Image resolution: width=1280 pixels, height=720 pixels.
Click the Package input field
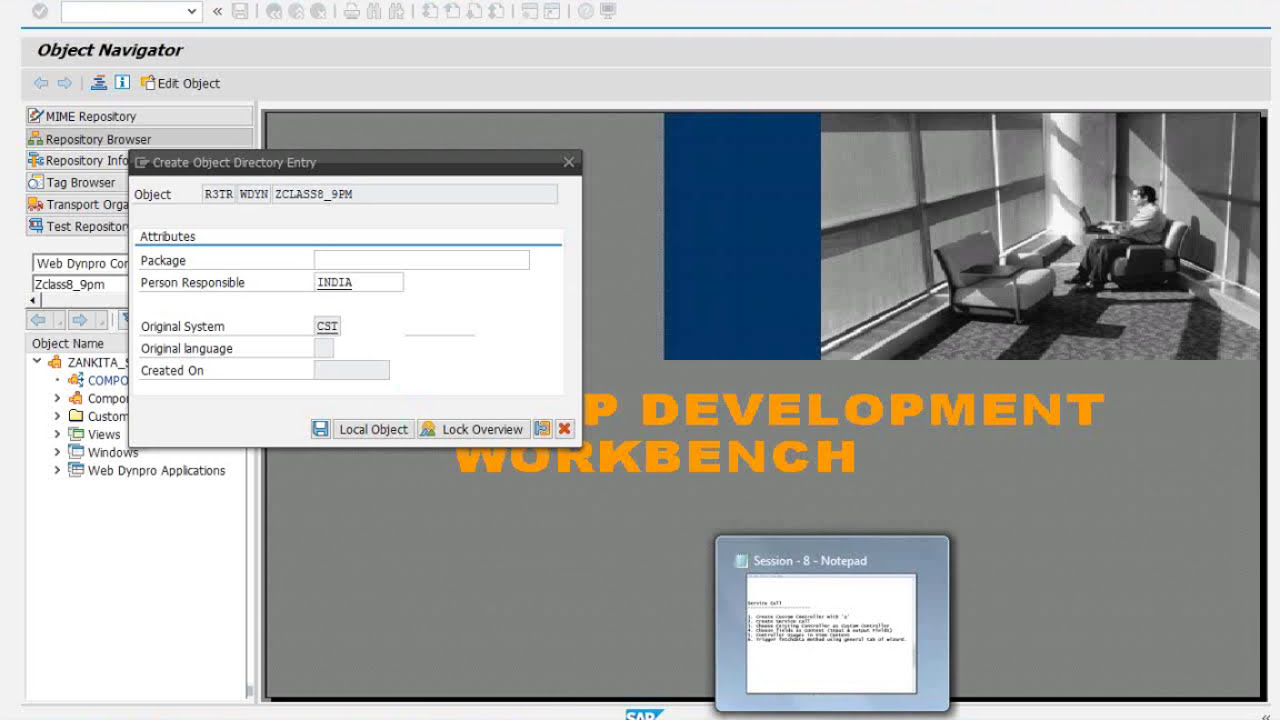[x=421, y=260]
